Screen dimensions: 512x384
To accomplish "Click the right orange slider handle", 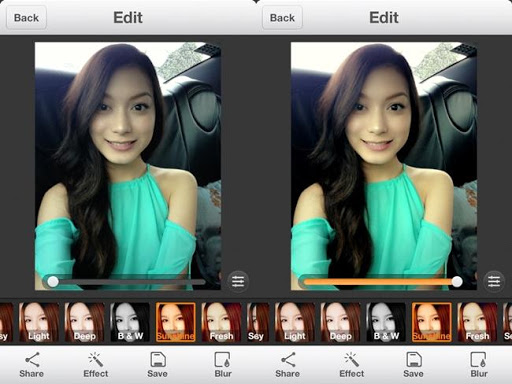I will pos(457,282).
